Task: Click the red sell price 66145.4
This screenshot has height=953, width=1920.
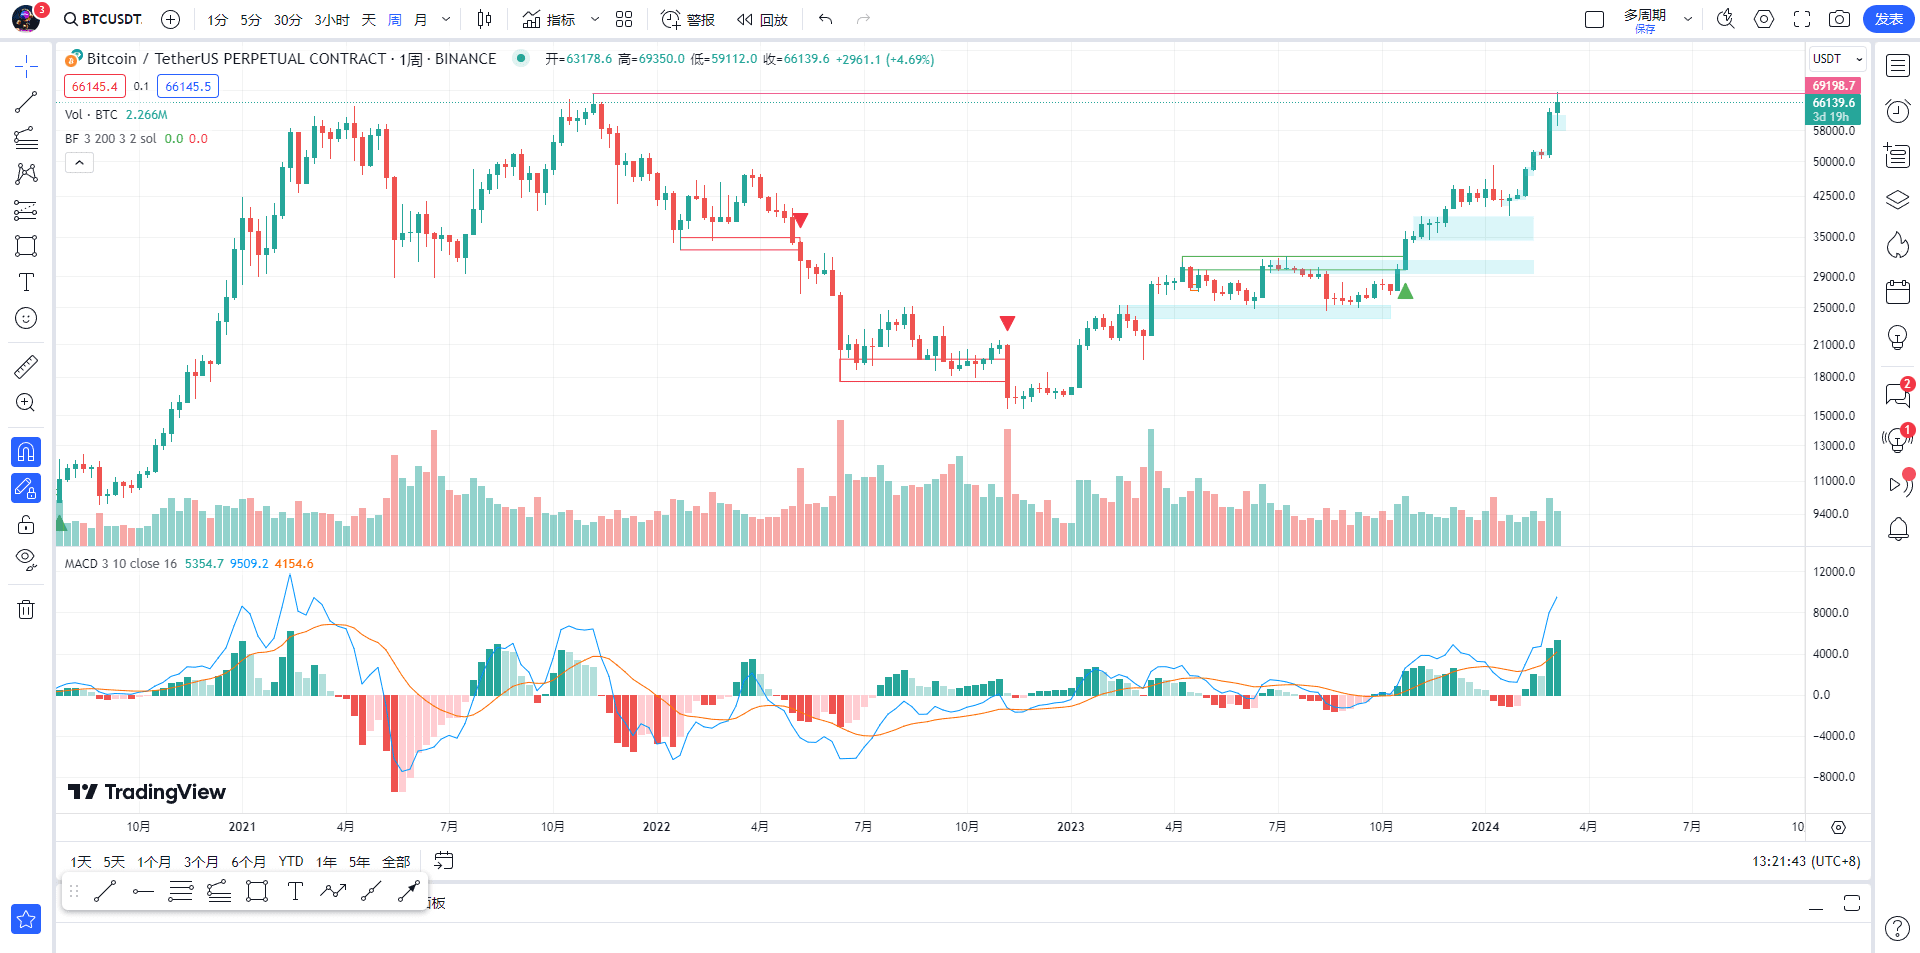Action: coord(95,87)
